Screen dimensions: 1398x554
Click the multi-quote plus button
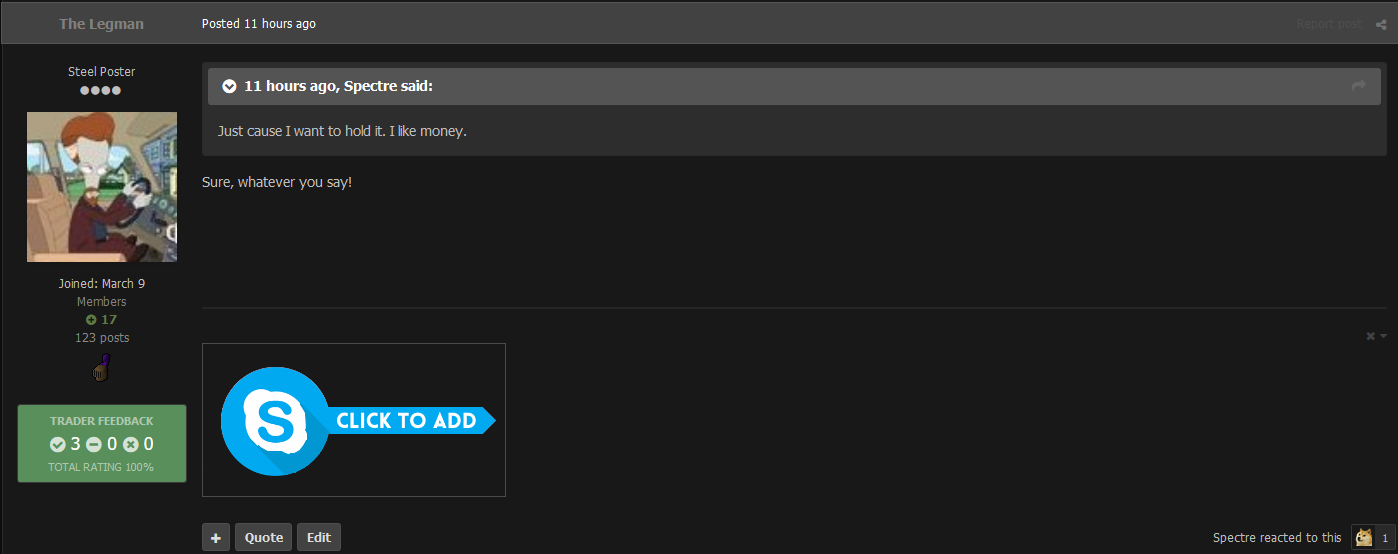pyautogui.click(x=216, y=537)
